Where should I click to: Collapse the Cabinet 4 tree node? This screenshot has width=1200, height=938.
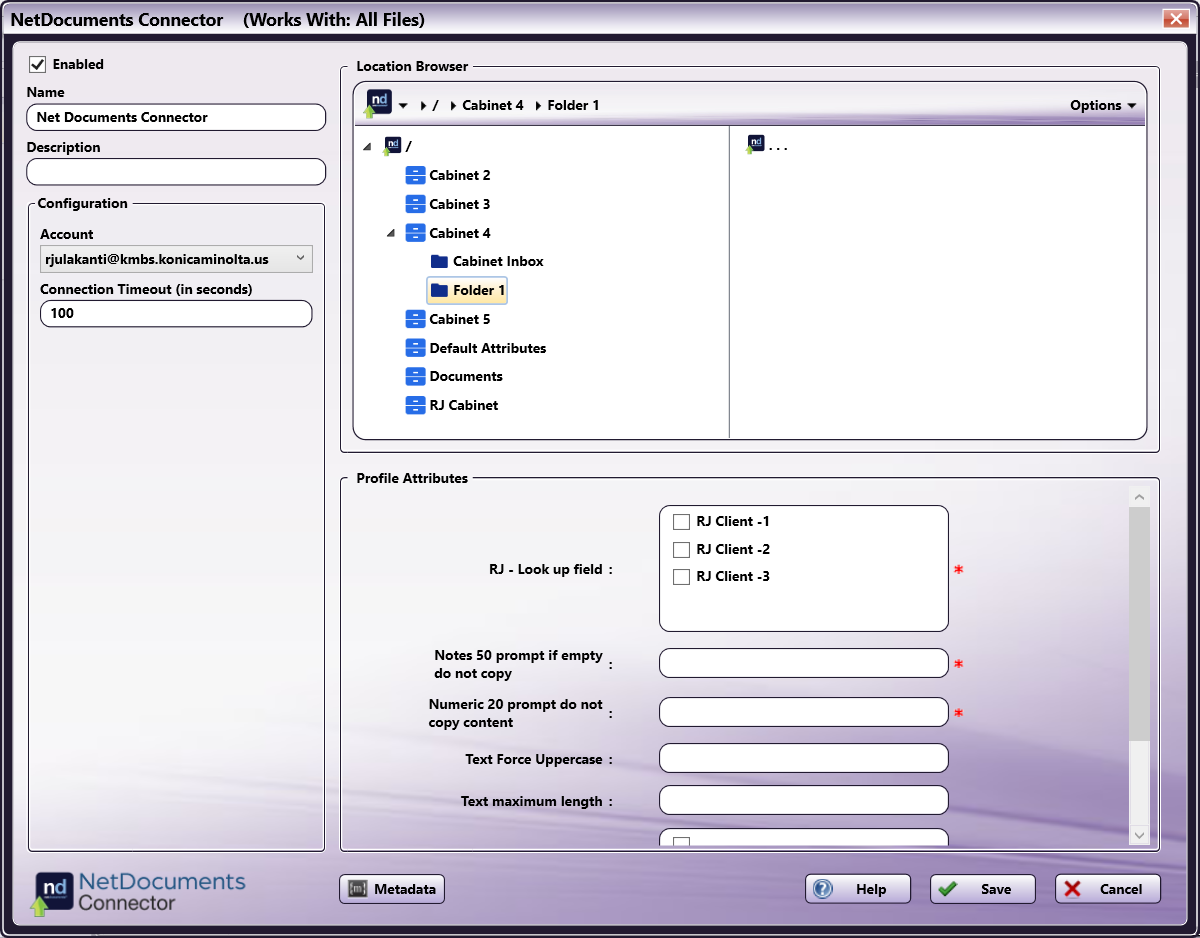pos(391,233)
